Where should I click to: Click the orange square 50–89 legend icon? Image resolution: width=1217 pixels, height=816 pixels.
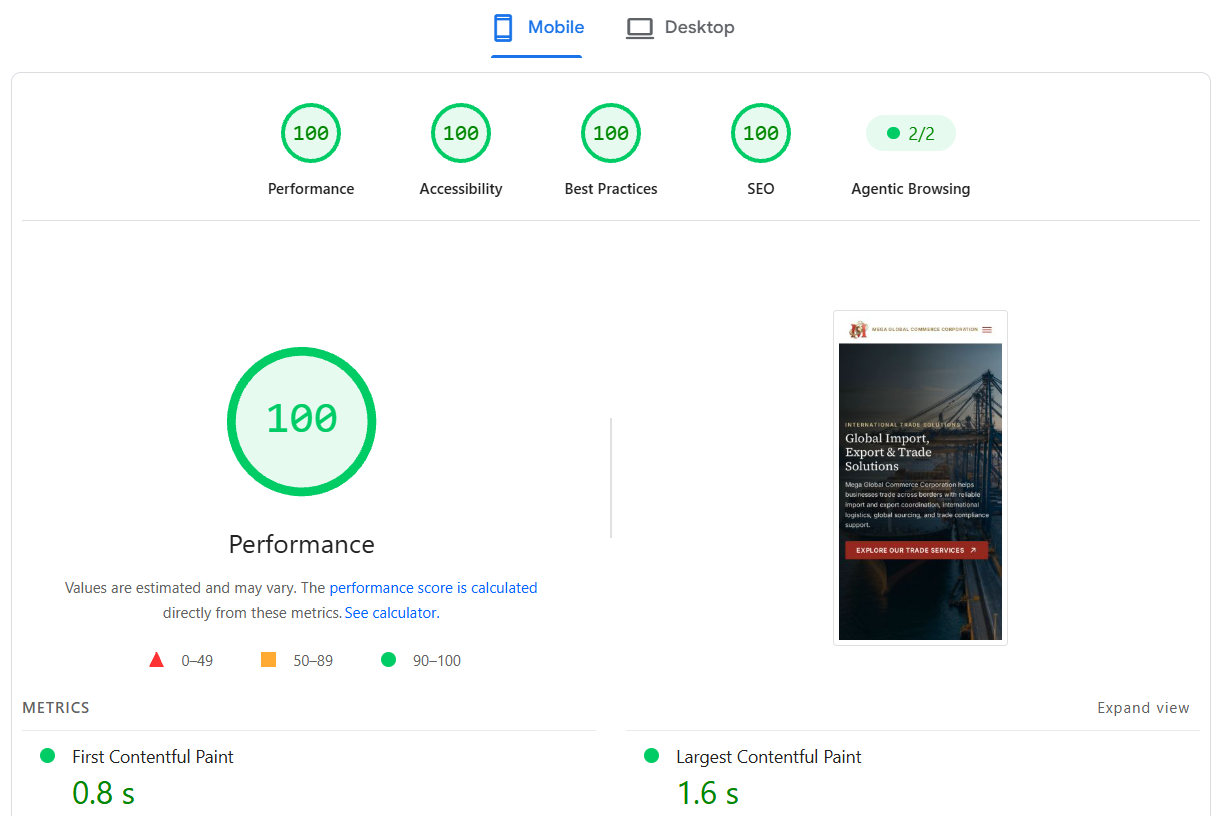click(x=268, y=660)
